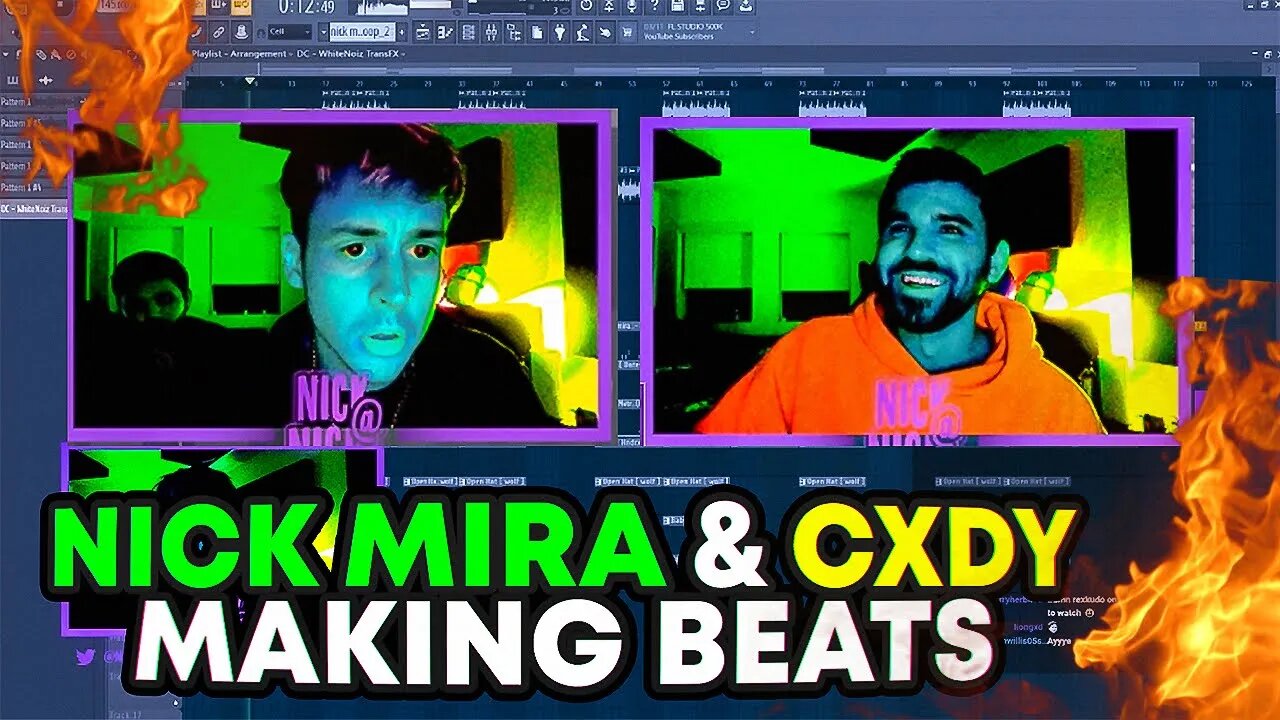Click the plus button beside pattern name
Image resolution: width=1280 pixels, height=720 pixels.
pos(402,32)
